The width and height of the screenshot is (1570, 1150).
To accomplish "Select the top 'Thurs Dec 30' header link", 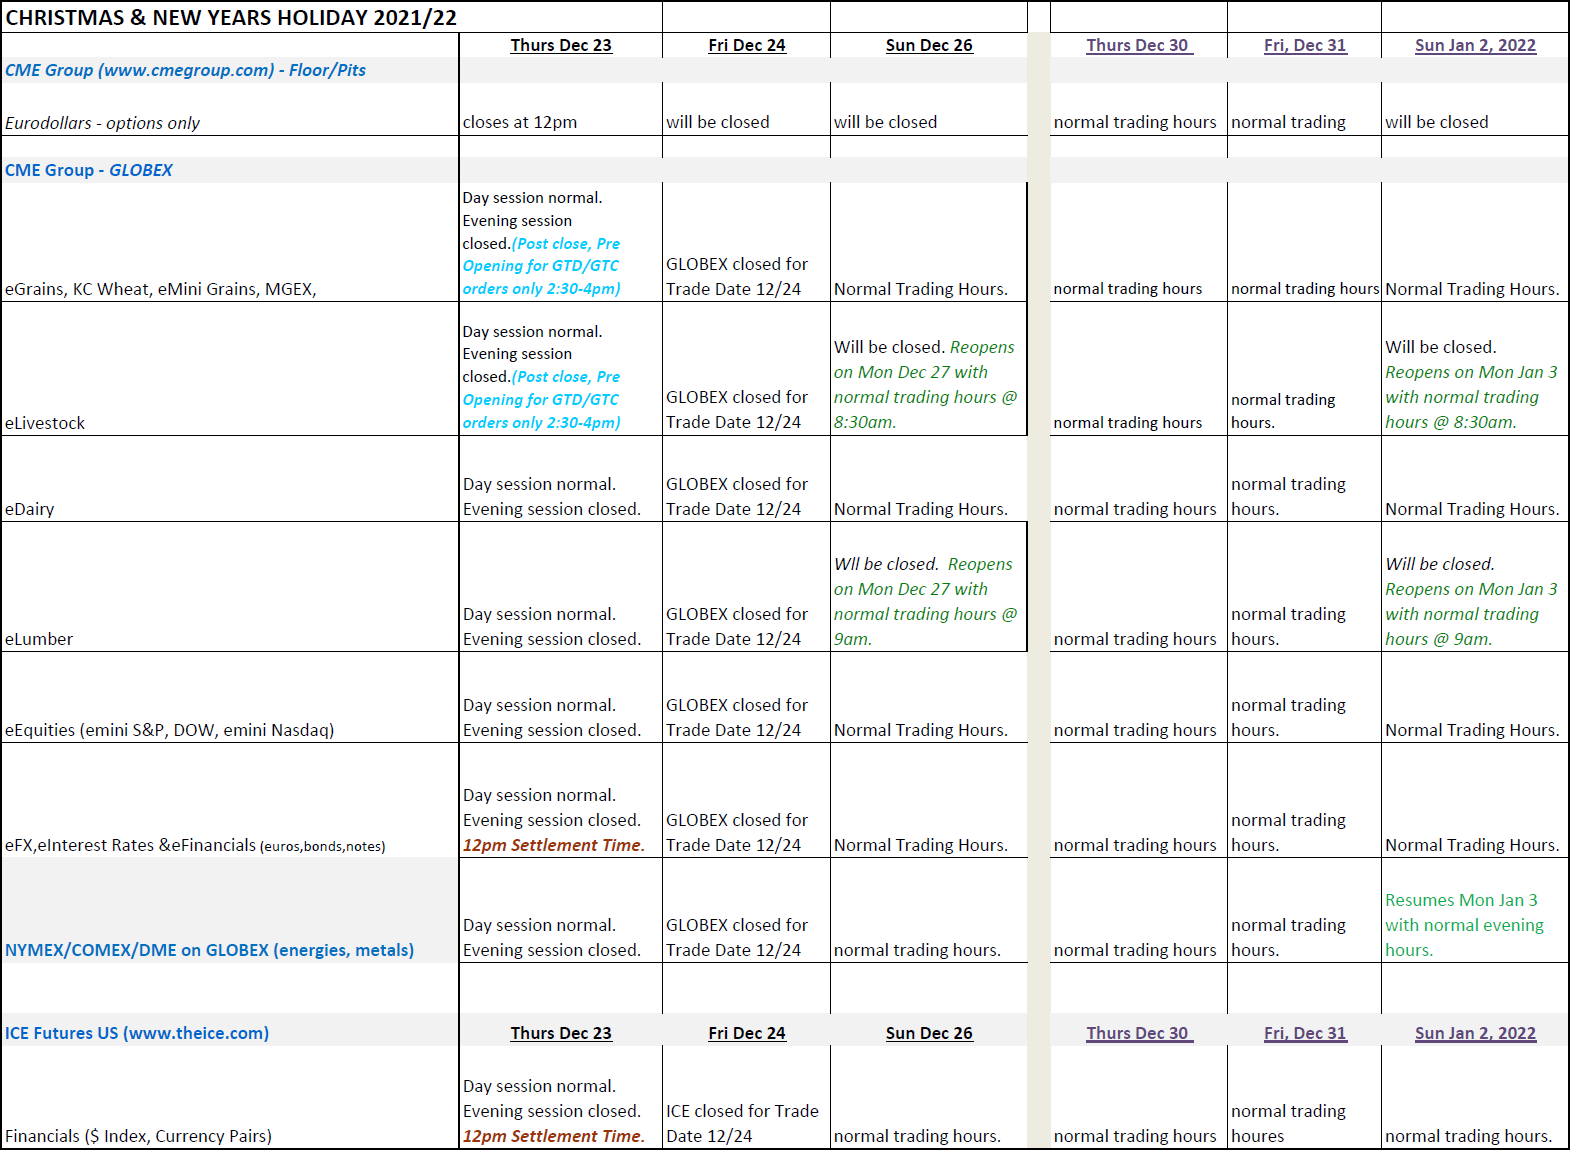I will [x=1139, y=45].
